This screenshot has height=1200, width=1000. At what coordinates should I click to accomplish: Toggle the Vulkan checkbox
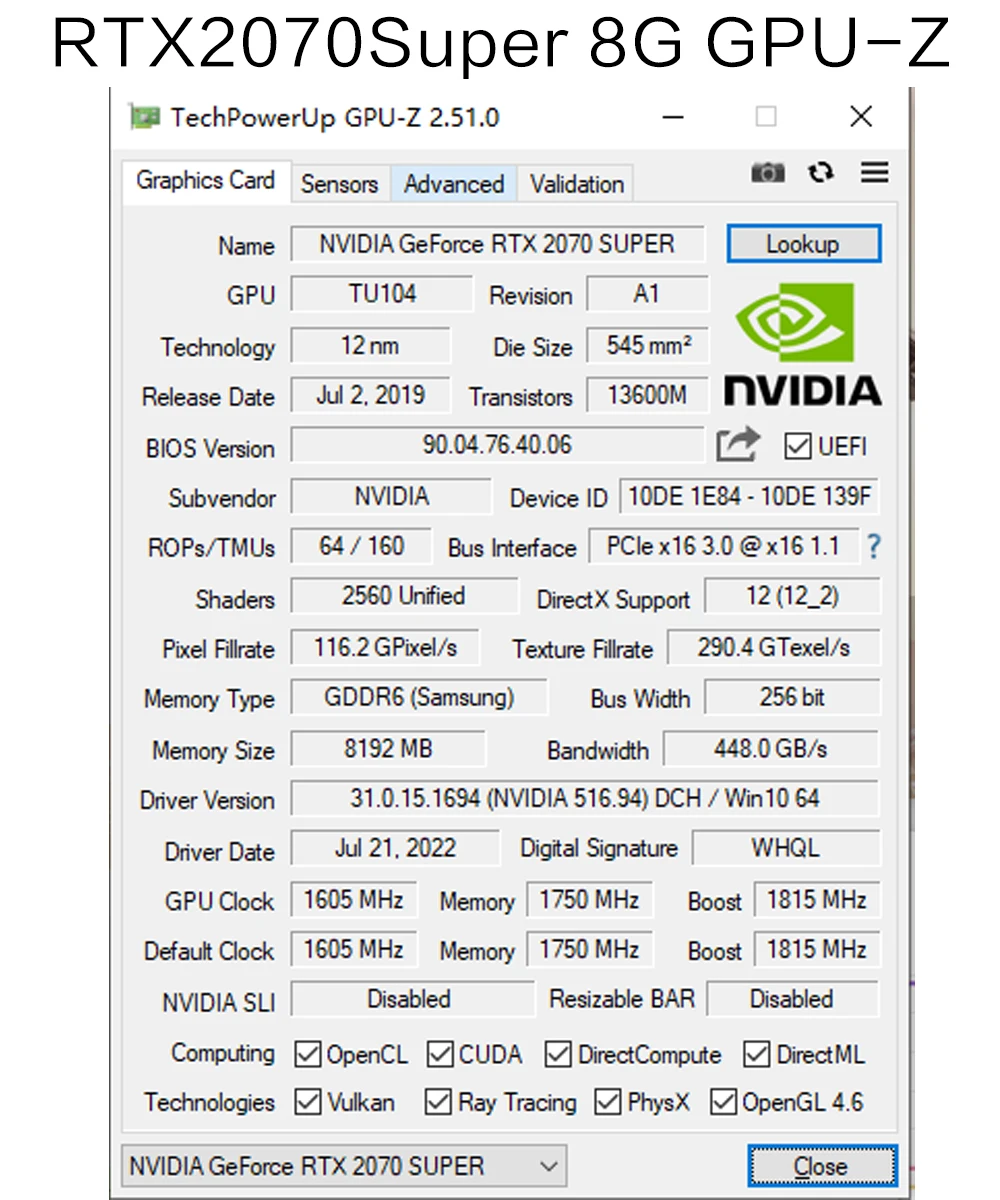point(307,1102)
